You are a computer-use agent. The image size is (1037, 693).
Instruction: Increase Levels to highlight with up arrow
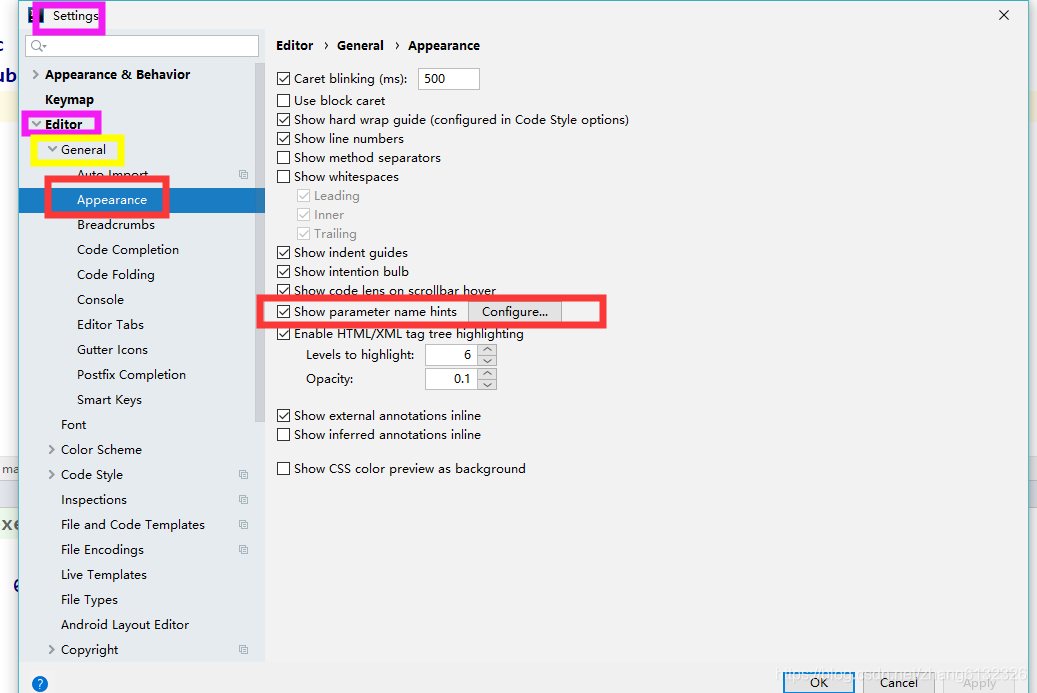click(487, 350)
